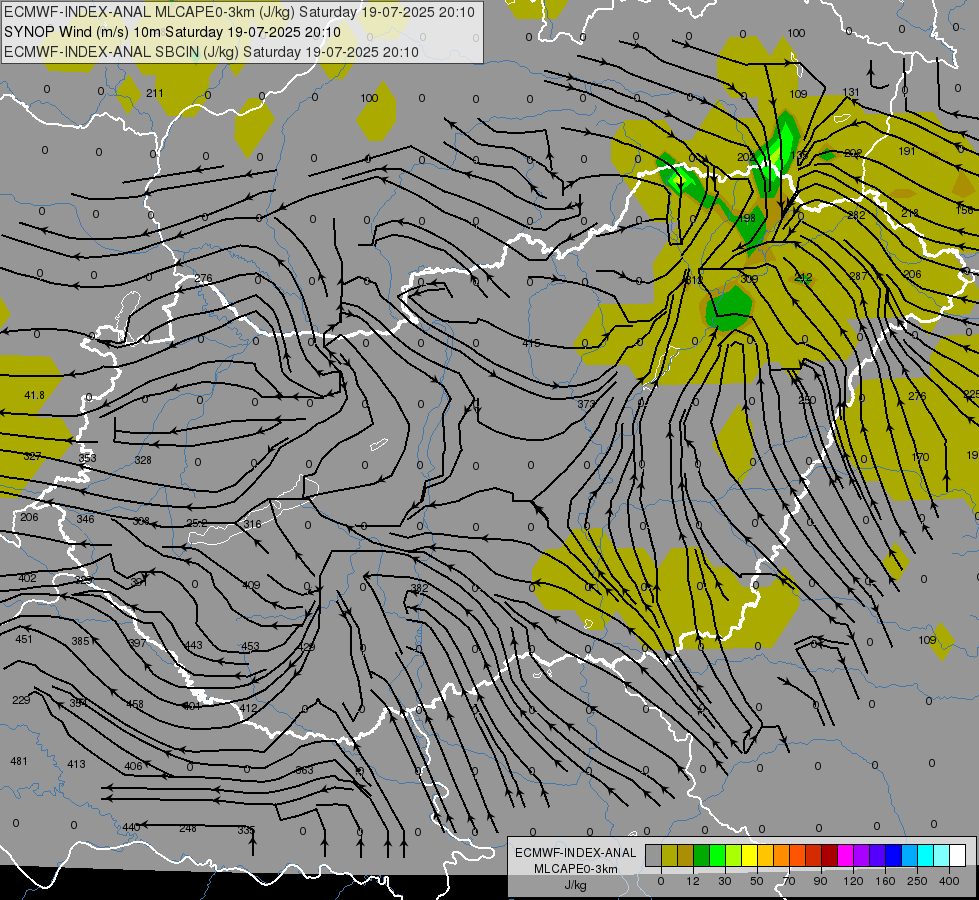The height and width of the screenshot is (900, 979).
Task: Click the map value 413
Action: click(76, 764)
